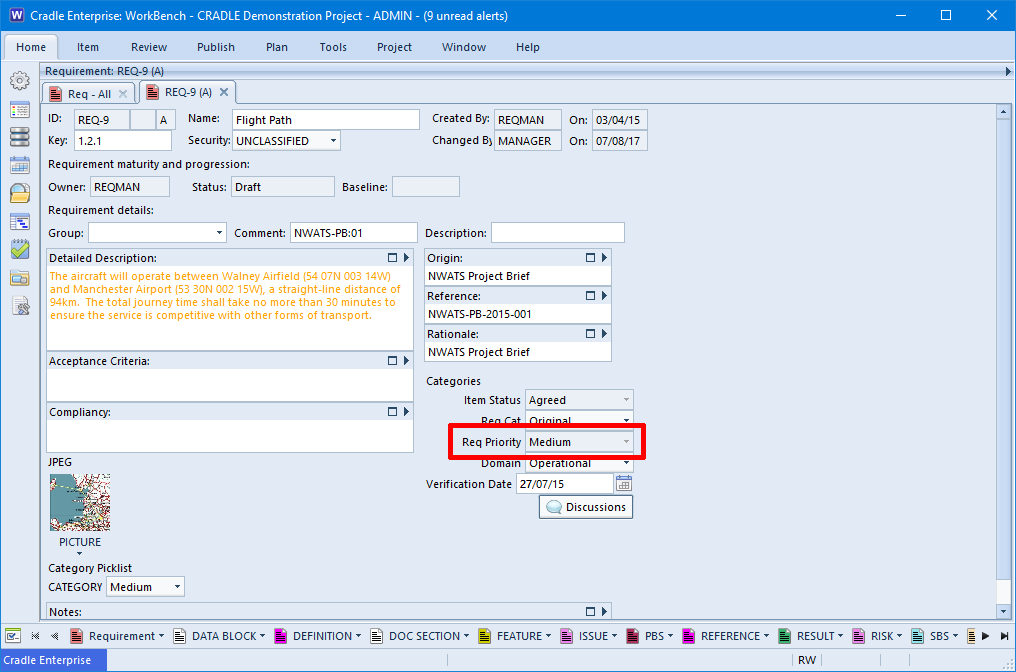Maximize the Origin frame

coord(590,258)
